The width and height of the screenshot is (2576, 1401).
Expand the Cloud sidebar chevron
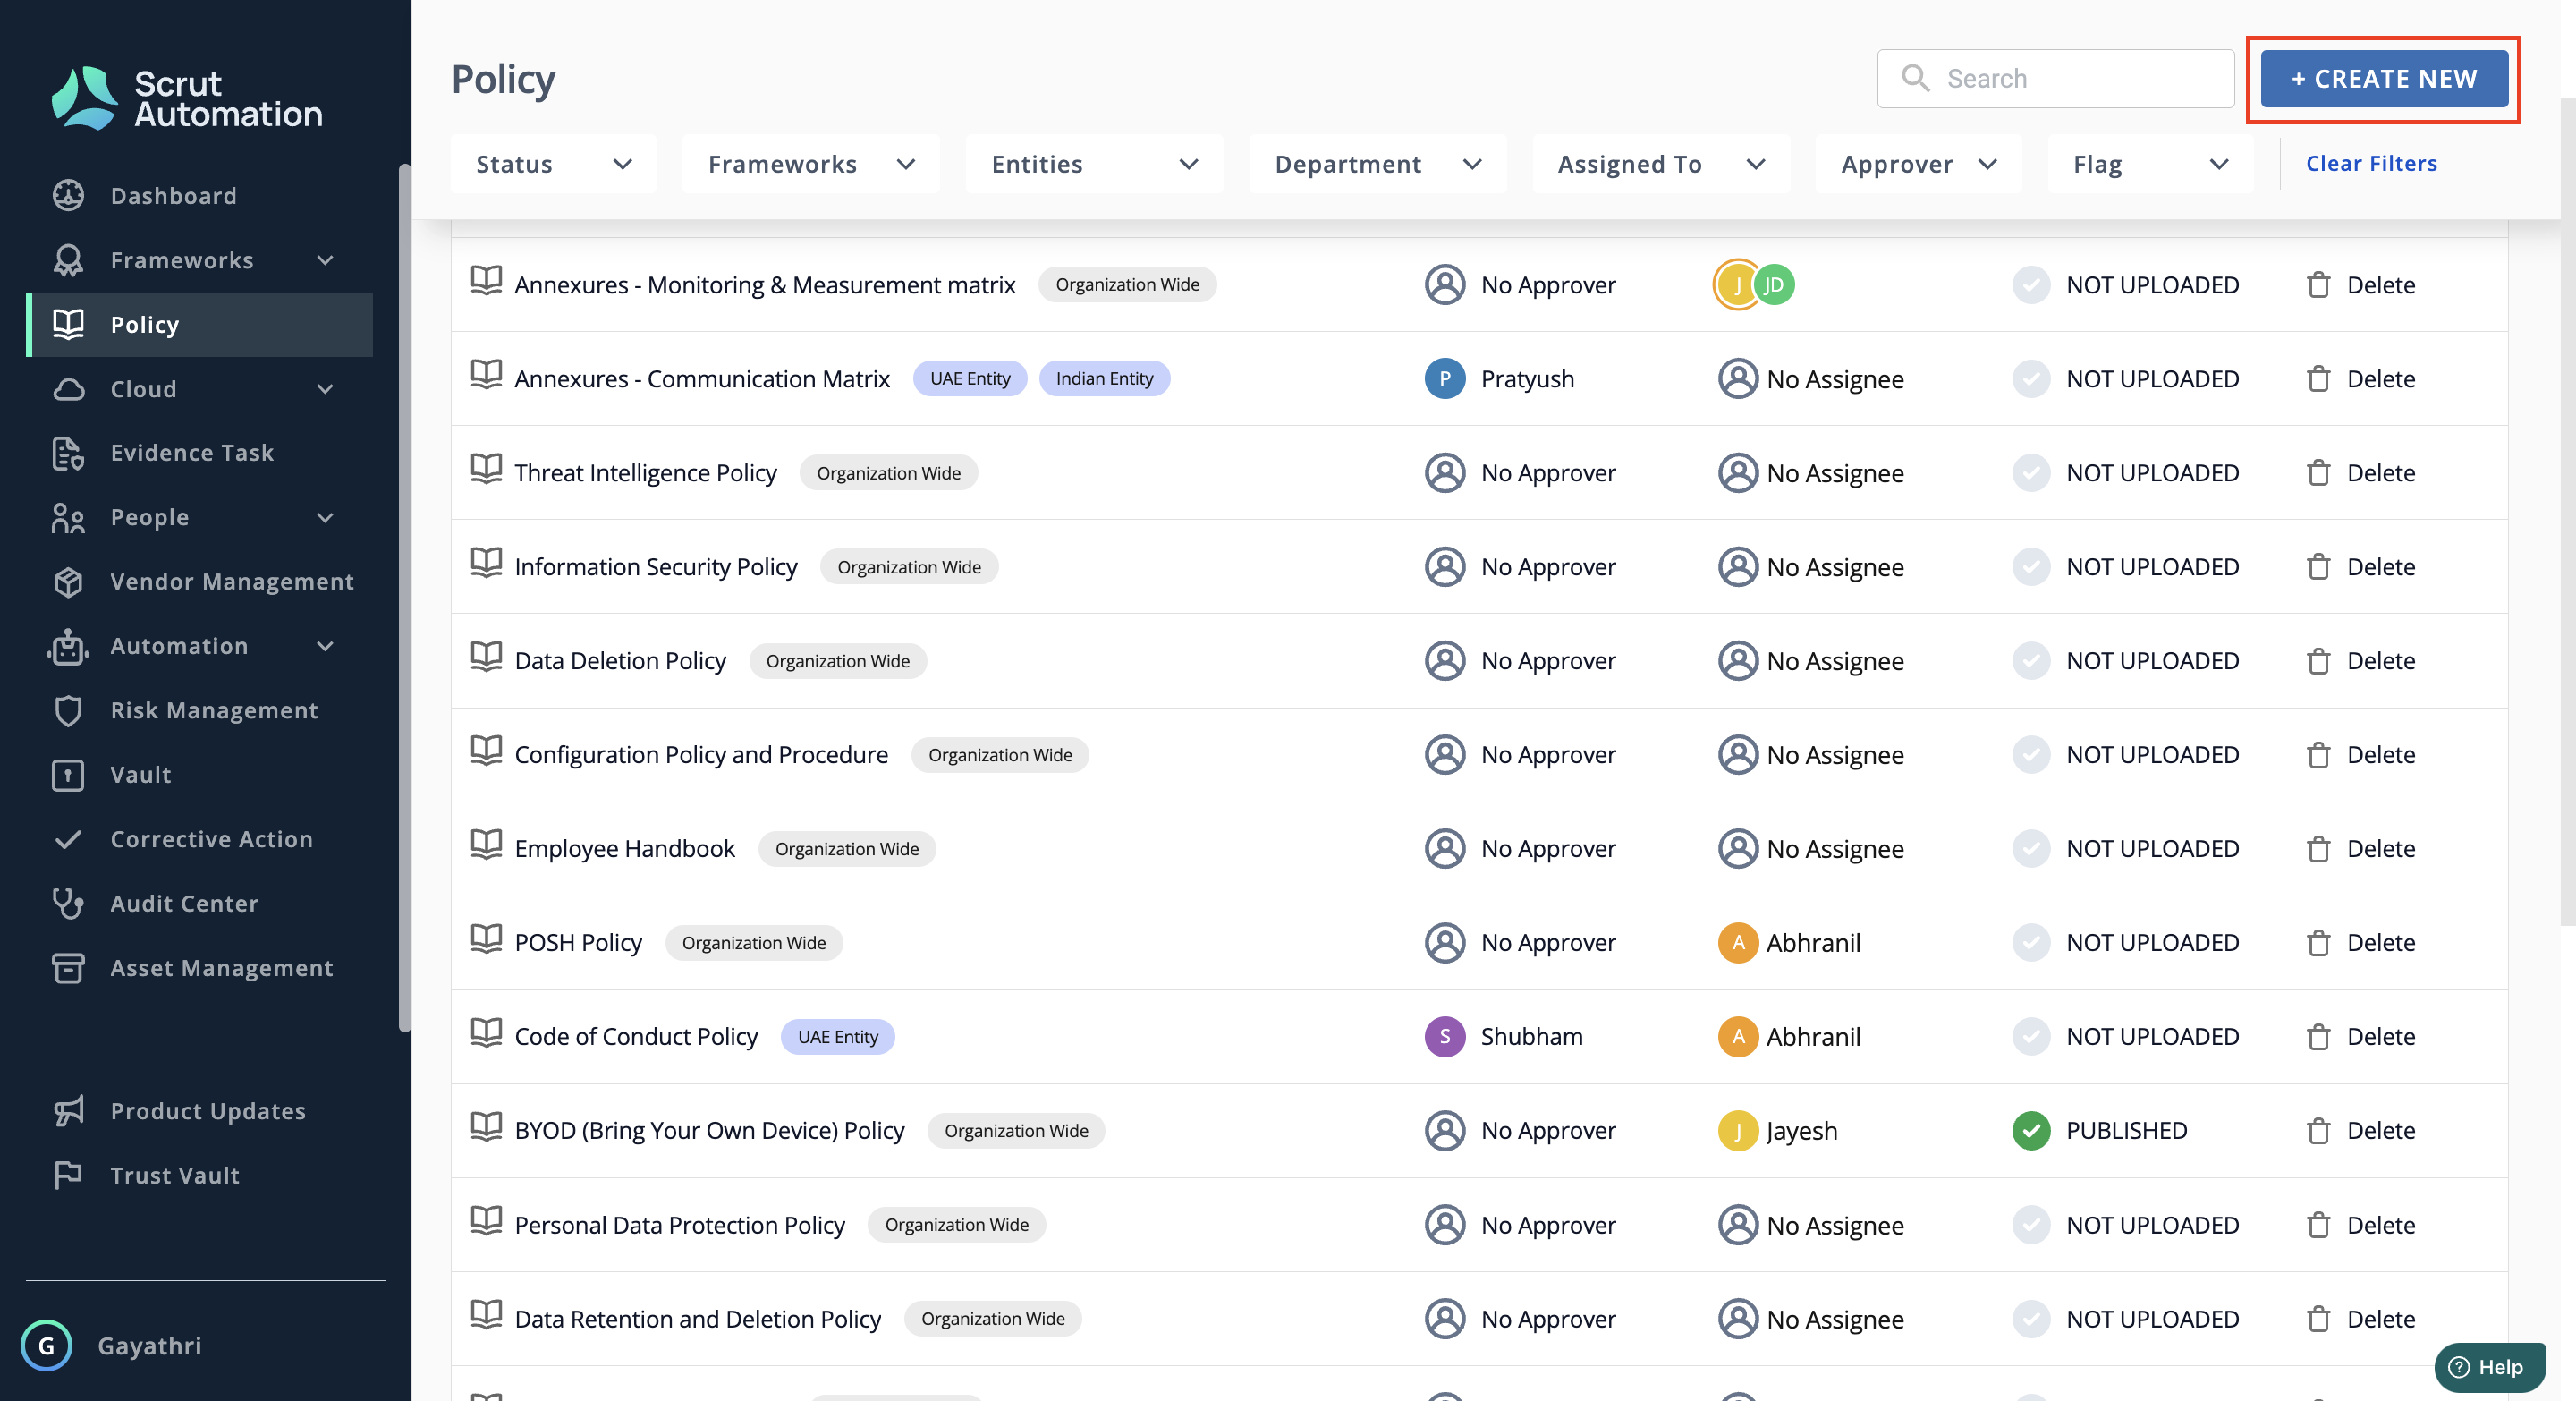tap(325, 389)
